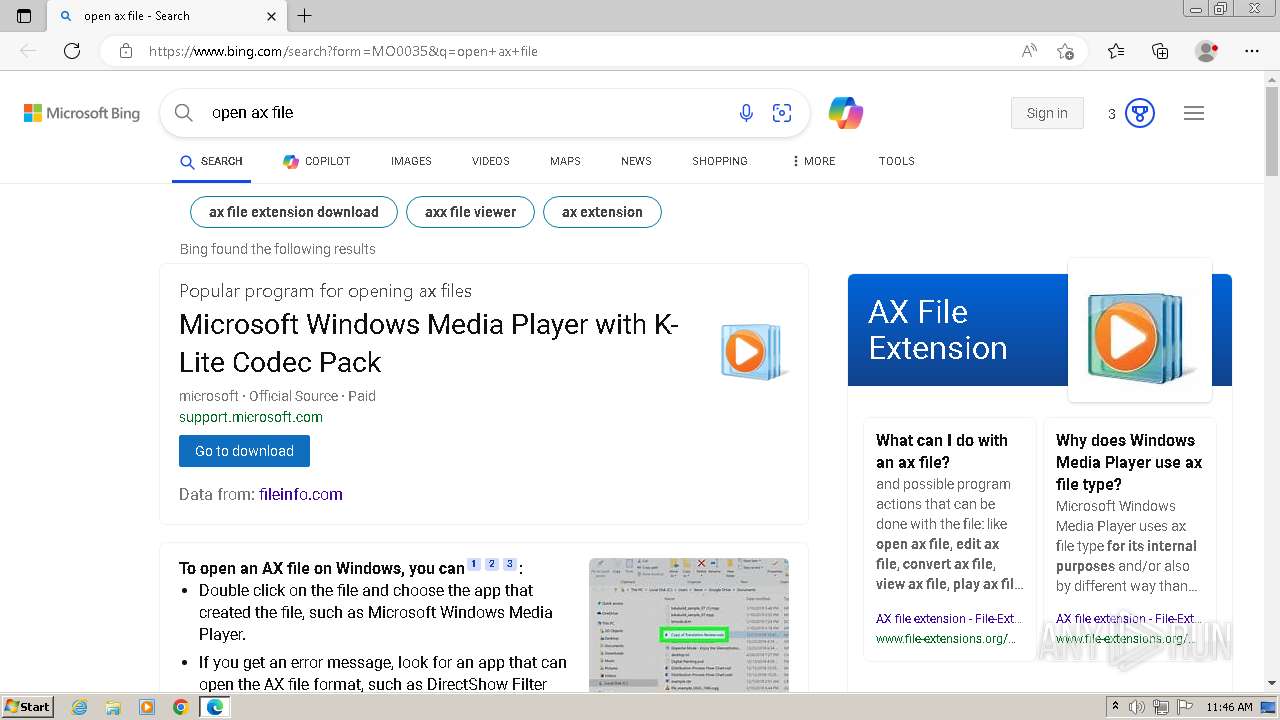Screen dimensions: 1280x720
Task: Click the browser refresh icon
Action: pyautogui.click(x=72, y=51)
